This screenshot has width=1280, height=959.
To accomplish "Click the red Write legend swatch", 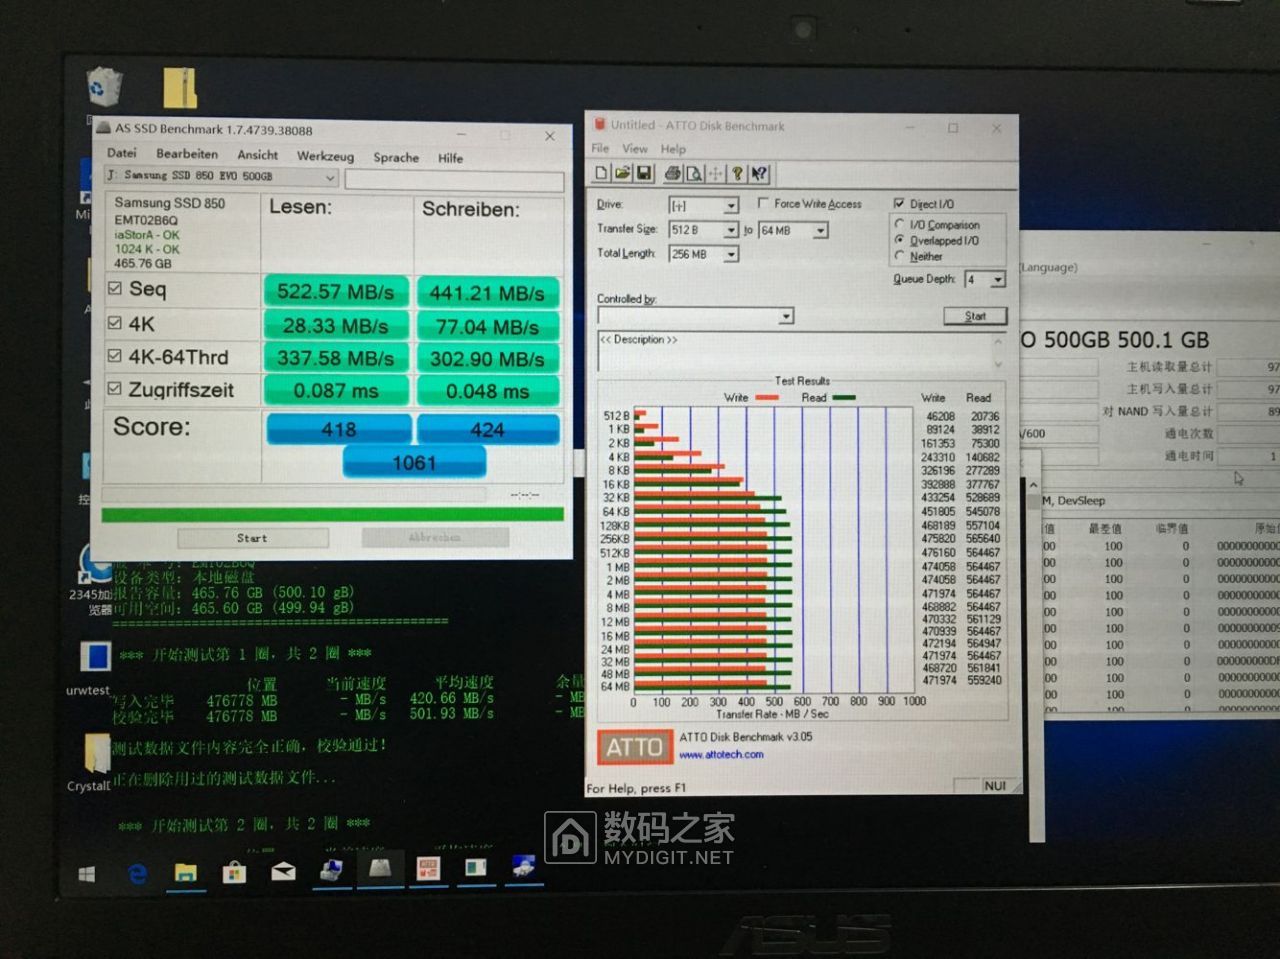I will pyautogui.click(x=767, y=398).
